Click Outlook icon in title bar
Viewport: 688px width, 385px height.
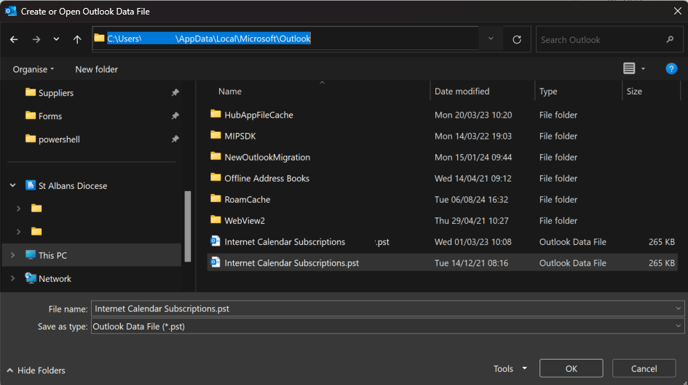pos(11,11)
